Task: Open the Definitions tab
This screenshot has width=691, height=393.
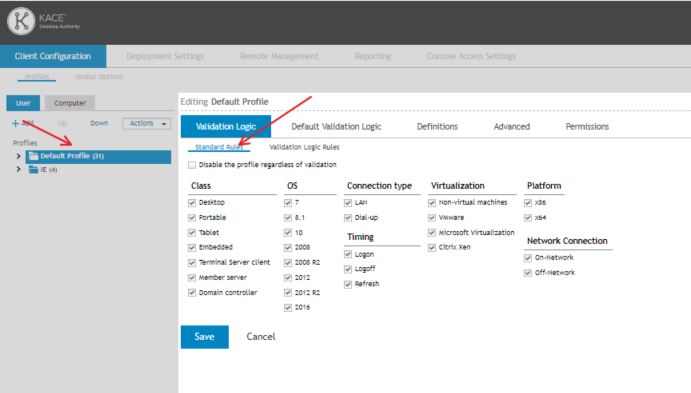Action: pyautogui.click(x=437, y=126)
